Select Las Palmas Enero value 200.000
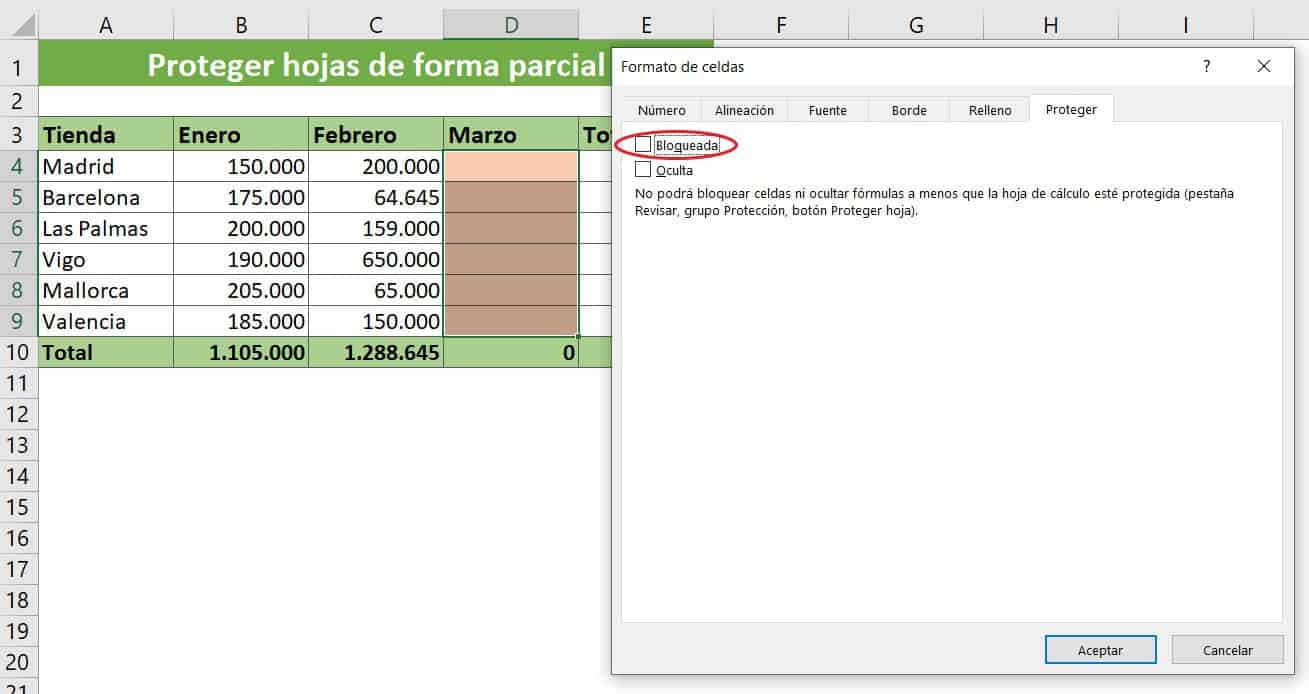The image size is (1309, 694). 241,228
